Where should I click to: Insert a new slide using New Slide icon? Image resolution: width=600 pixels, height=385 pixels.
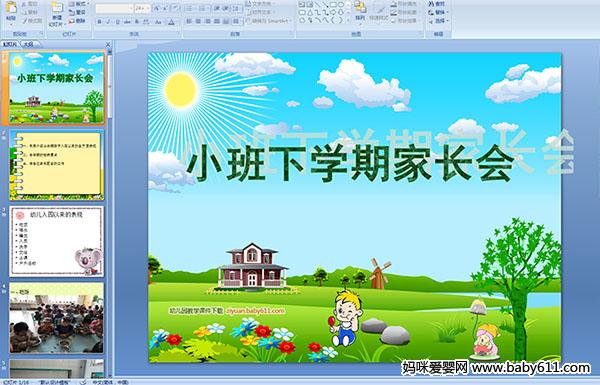[x=57, y=12]
